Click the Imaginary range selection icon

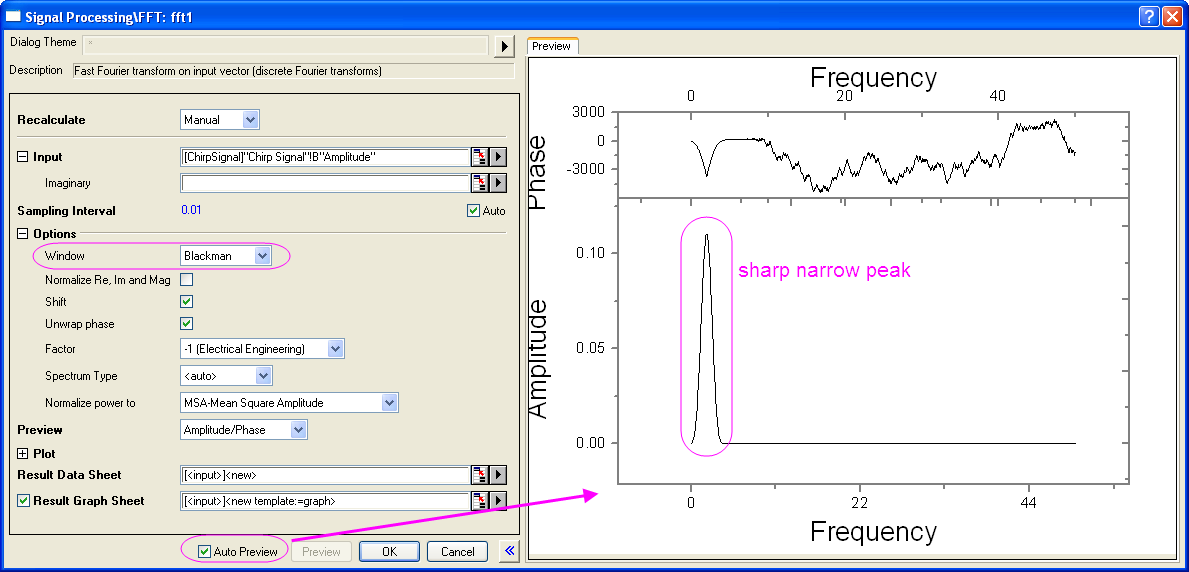(x=480, y=183)
